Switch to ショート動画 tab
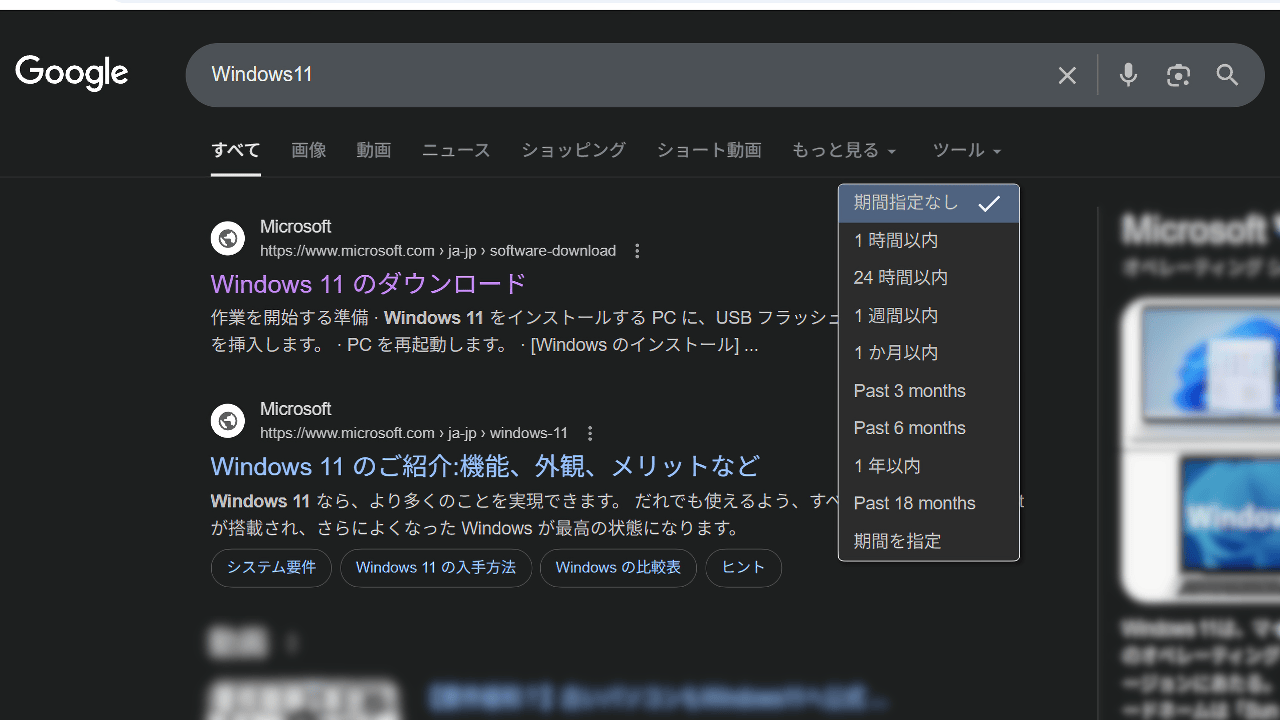Screen dimensions: 1280x720 tap(709, 150)
